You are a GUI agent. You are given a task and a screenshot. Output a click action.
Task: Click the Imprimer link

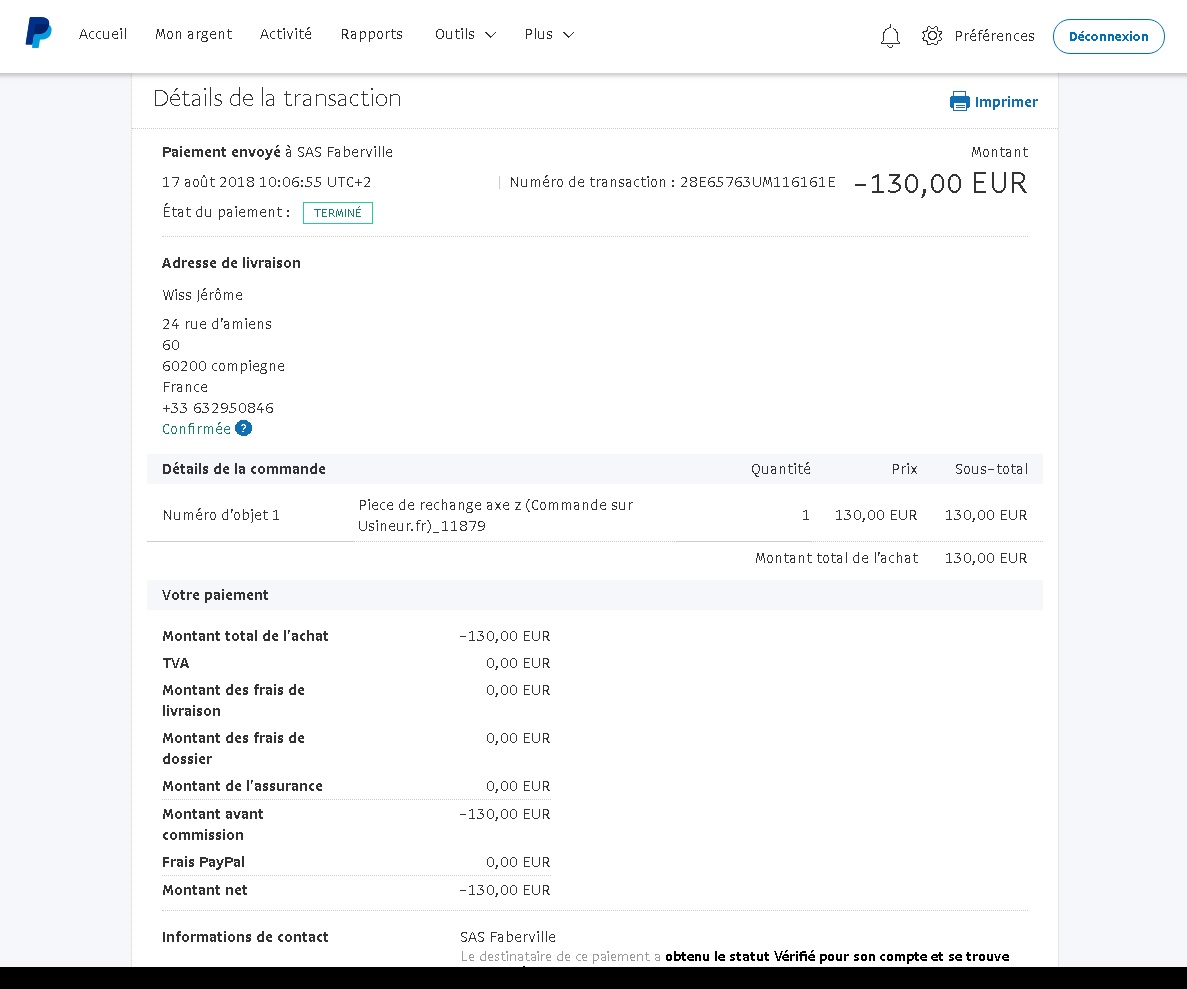point(1006,101)
